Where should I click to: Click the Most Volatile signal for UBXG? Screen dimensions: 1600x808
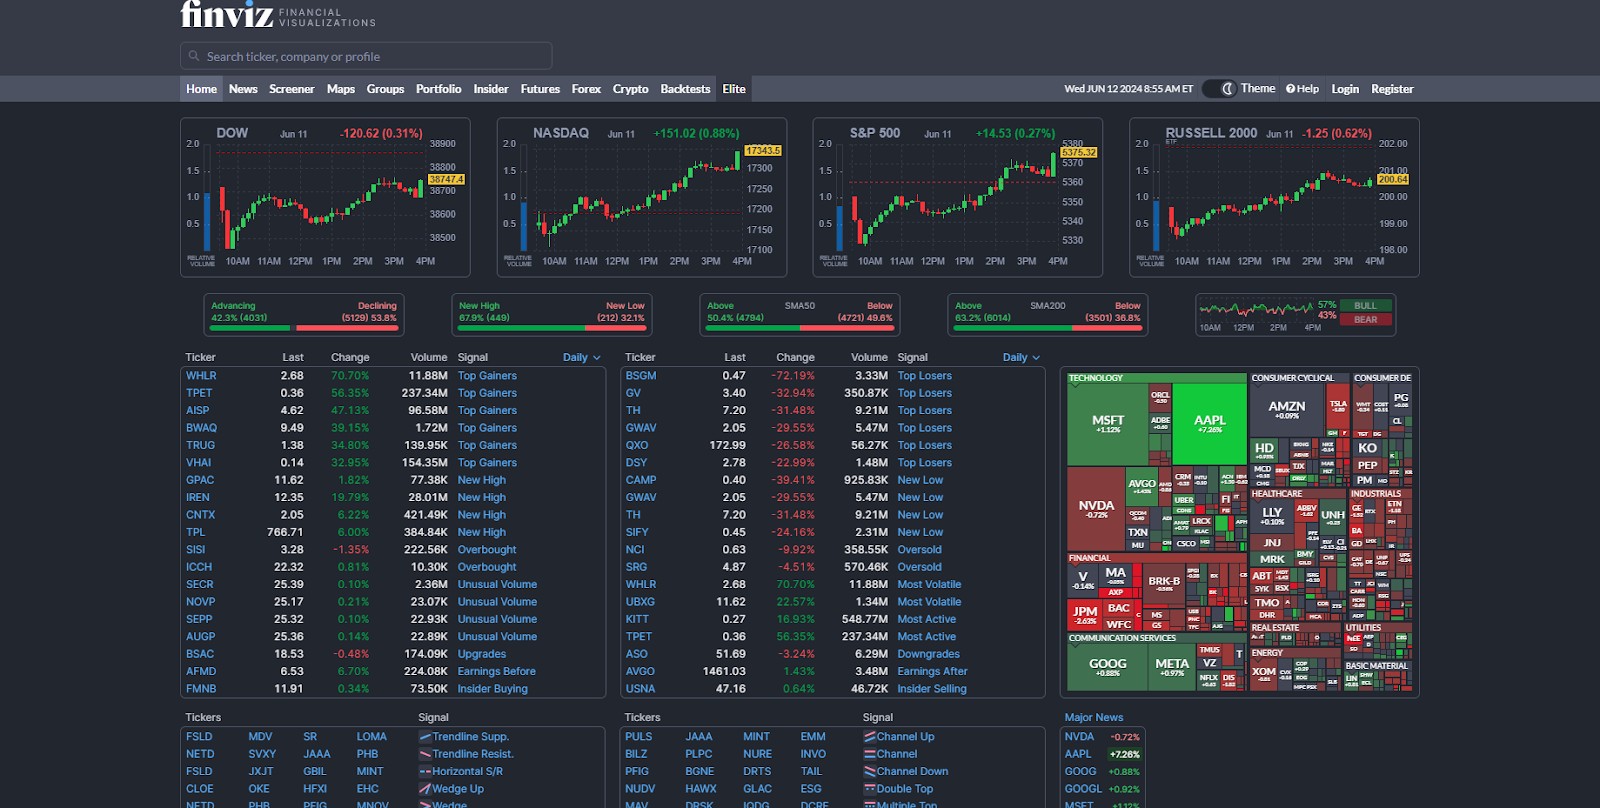[929, 602]
